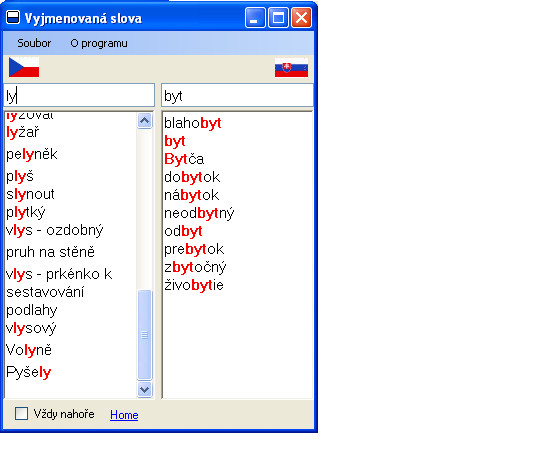Select the word 'neodbytný'
Screen dimensions: 556x449
199,213
